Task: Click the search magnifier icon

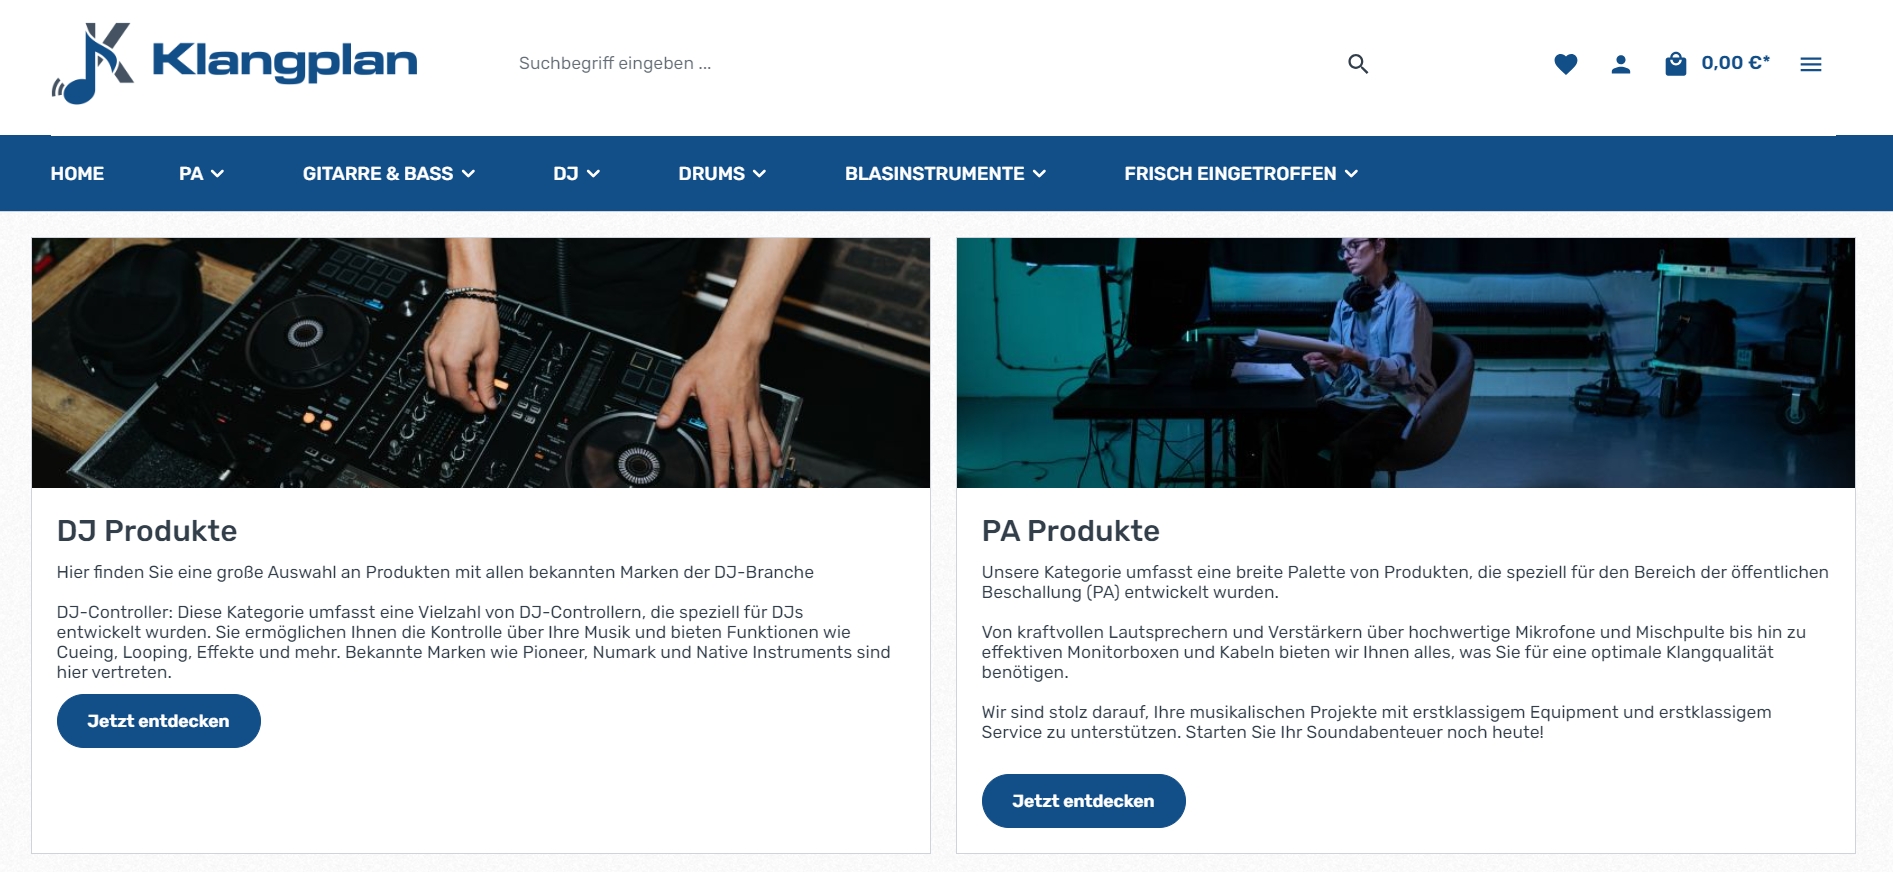Action: click(x=1357, y=64)
